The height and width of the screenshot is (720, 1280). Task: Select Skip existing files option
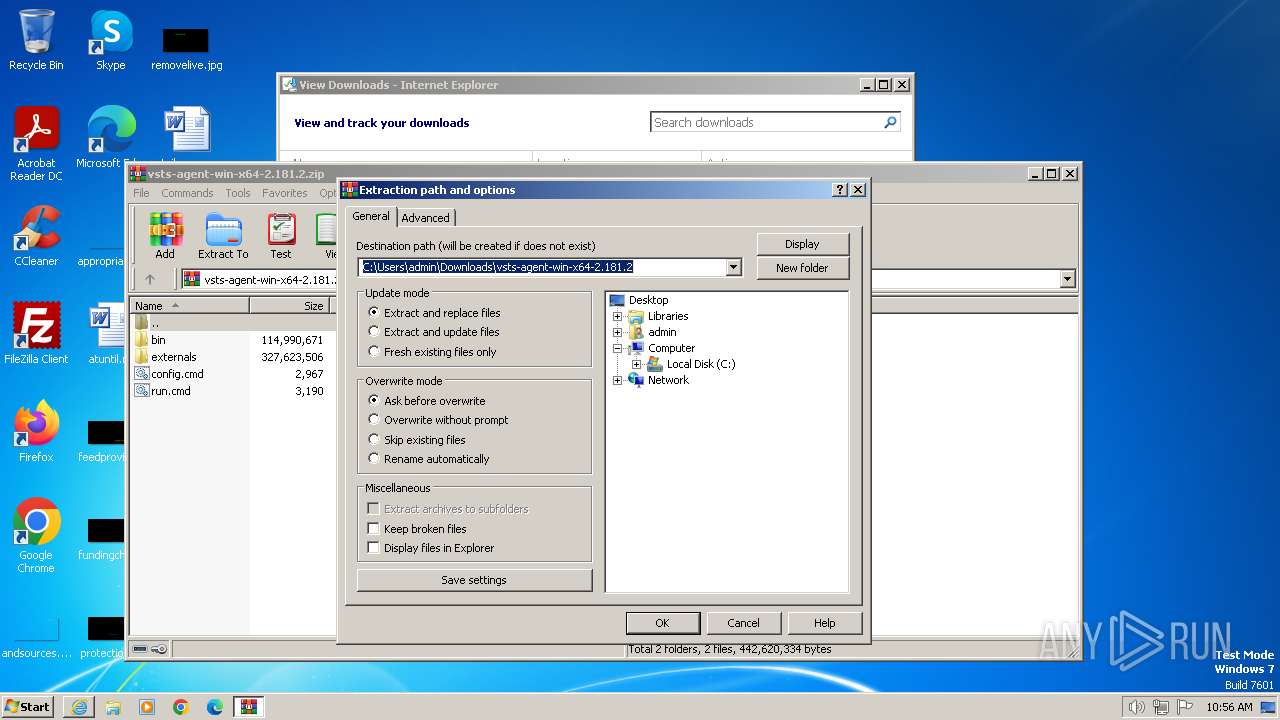coord(416,440)
